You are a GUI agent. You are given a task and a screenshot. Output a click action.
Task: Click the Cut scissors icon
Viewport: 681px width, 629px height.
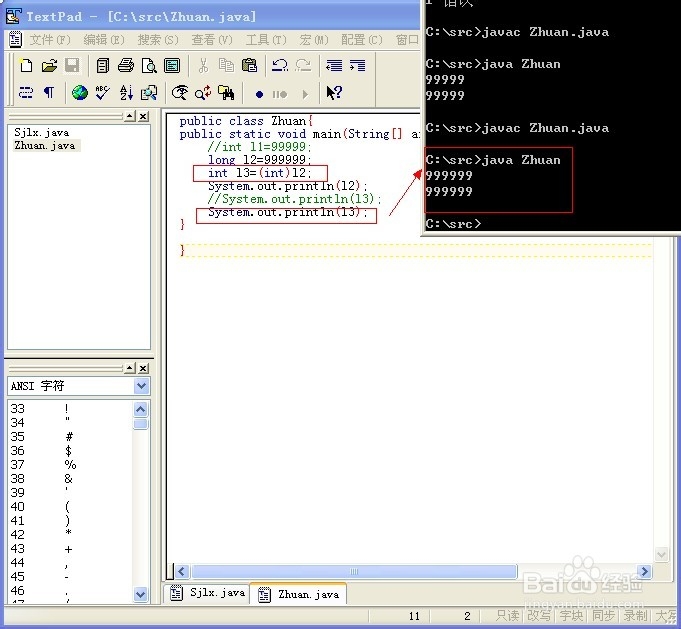click(x=203, y=66)
